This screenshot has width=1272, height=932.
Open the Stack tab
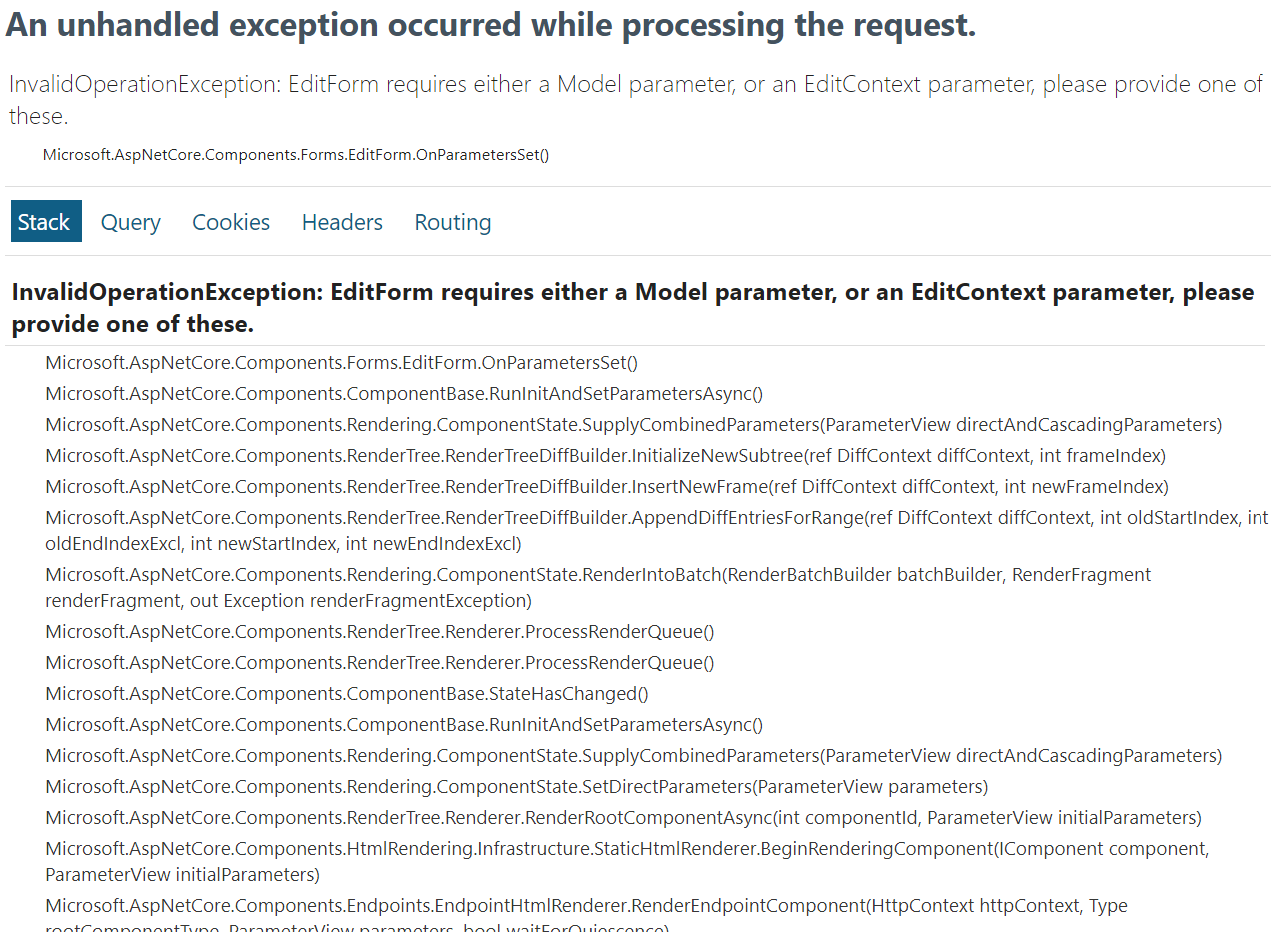click(x=45, y=222)
